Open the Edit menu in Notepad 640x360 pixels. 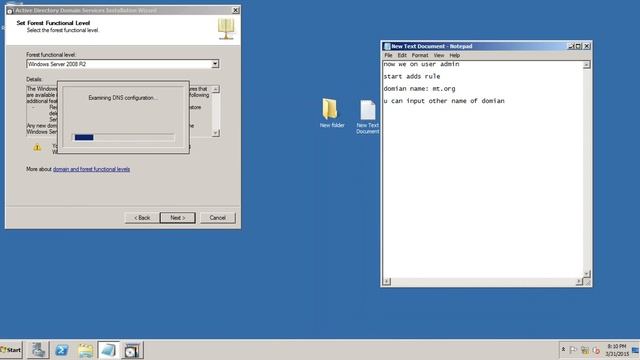pyautogui.click(x=402, y=55)
